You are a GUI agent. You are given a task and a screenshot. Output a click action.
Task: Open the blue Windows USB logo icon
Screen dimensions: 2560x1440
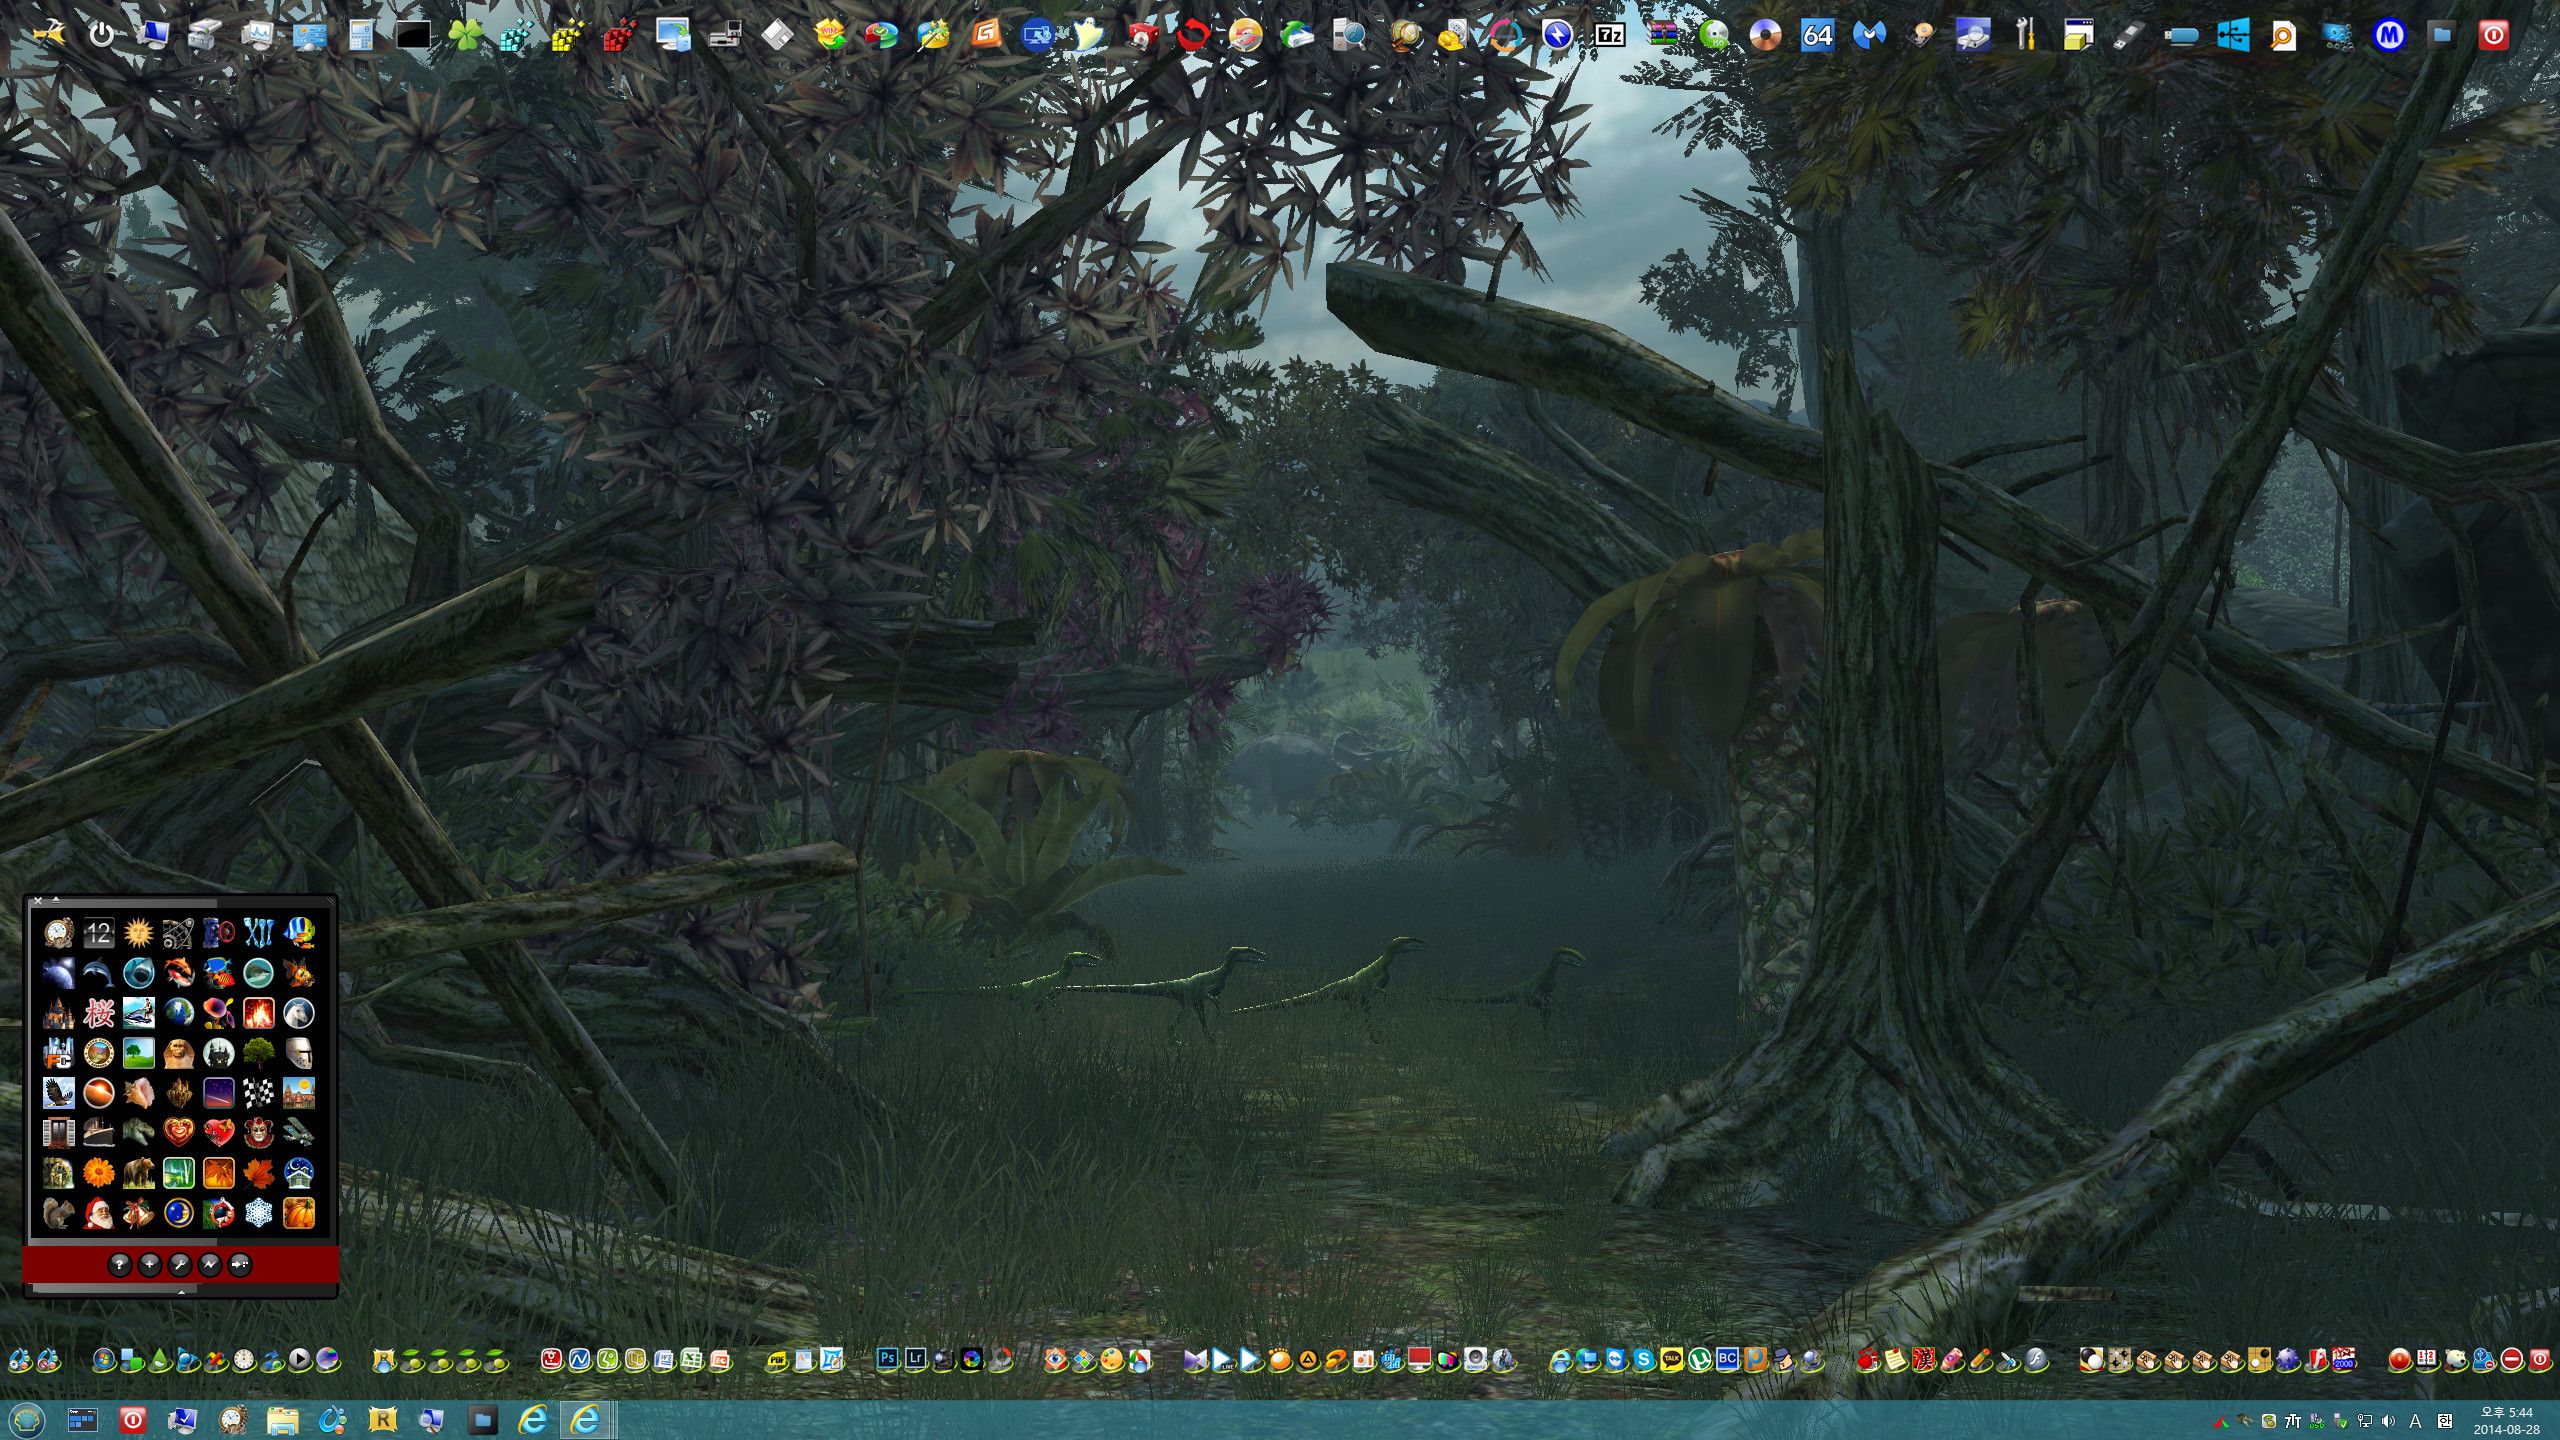pos(2233,36)
